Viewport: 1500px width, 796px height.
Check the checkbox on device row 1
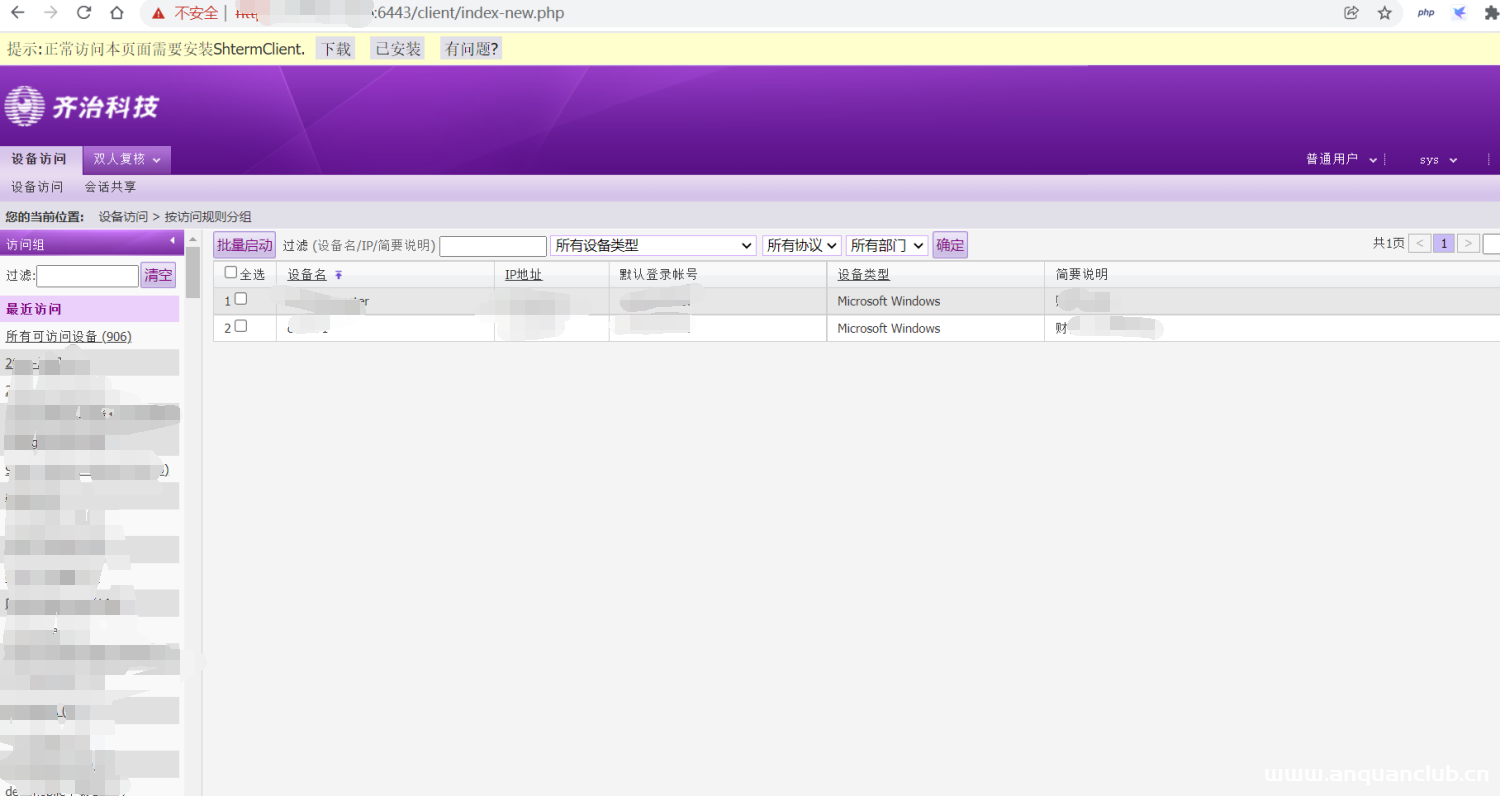241,298
